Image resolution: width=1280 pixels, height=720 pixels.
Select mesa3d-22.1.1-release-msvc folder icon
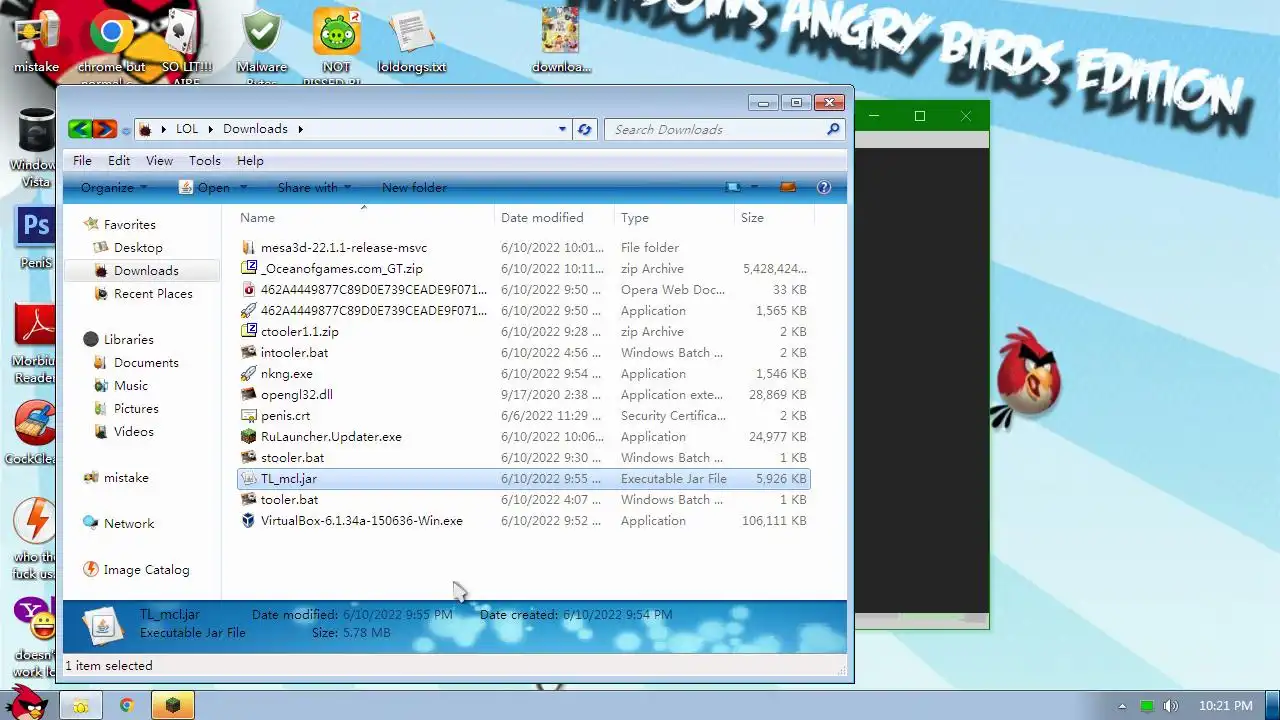pyautogui.click(x=249, y=247)
